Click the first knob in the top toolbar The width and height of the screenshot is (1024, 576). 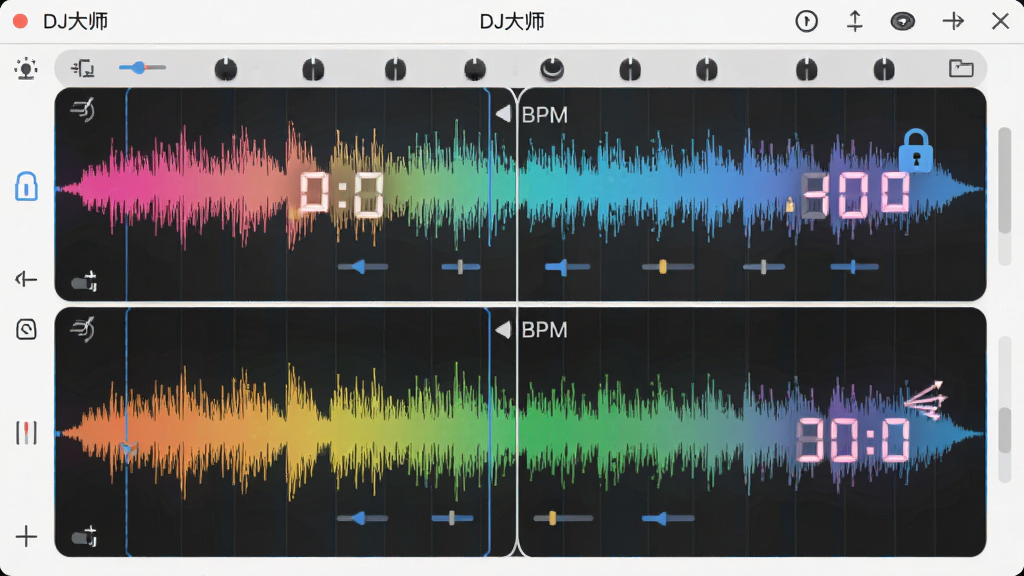pyautogui.click(x=226, y=69)
